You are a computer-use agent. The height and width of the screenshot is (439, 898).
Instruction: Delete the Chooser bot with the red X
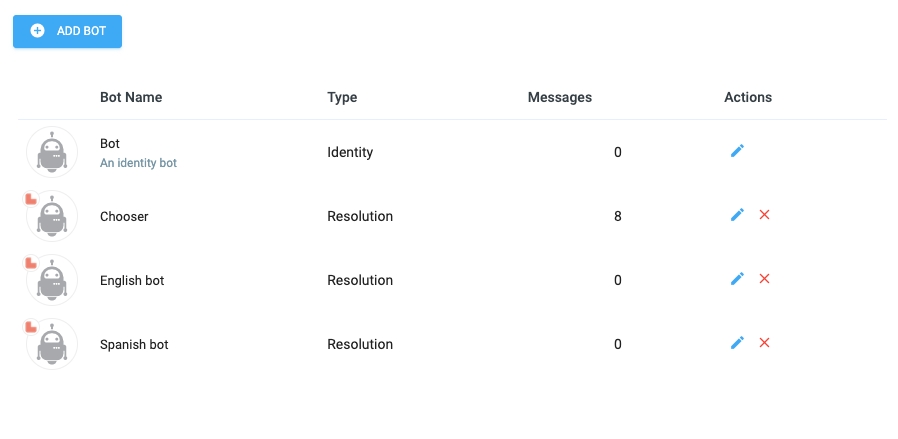click(x=764, y=215)
